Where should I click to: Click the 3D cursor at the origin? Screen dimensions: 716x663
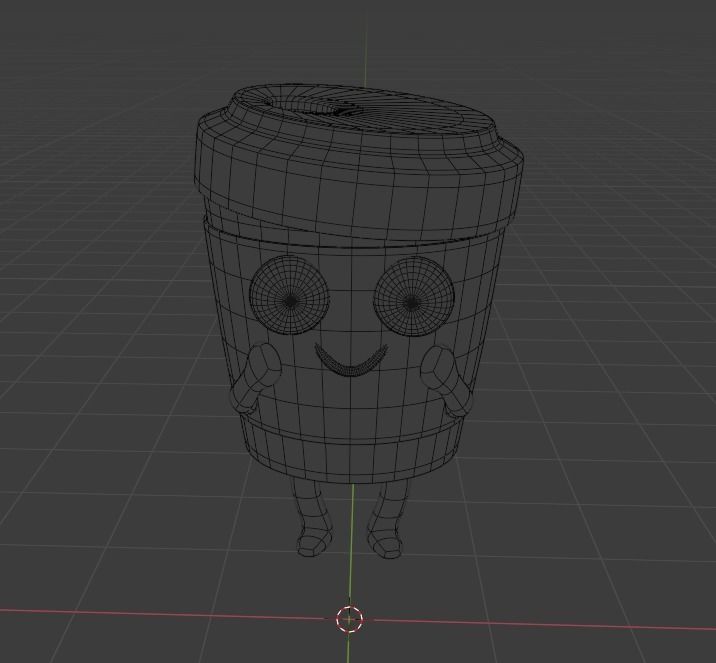click(x=349, y=619)
